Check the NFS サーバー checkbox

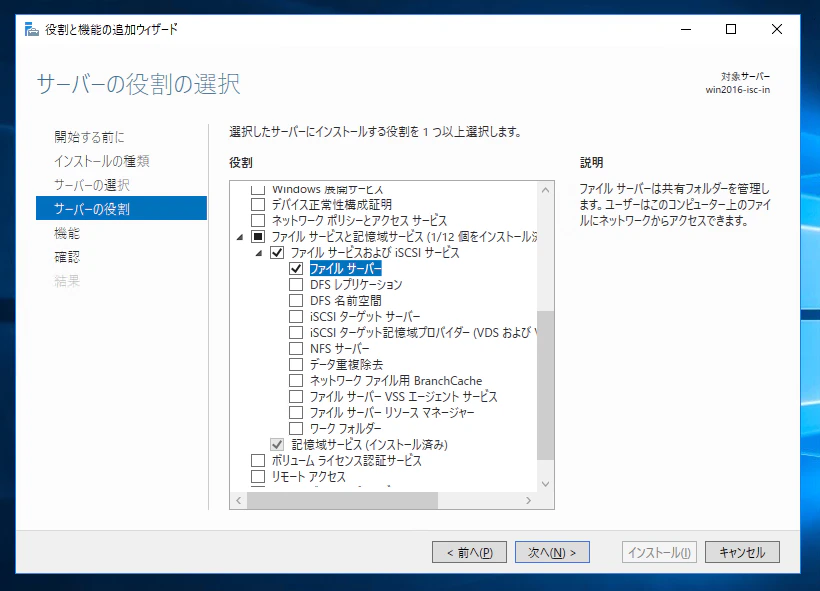(x=296, y=348)
